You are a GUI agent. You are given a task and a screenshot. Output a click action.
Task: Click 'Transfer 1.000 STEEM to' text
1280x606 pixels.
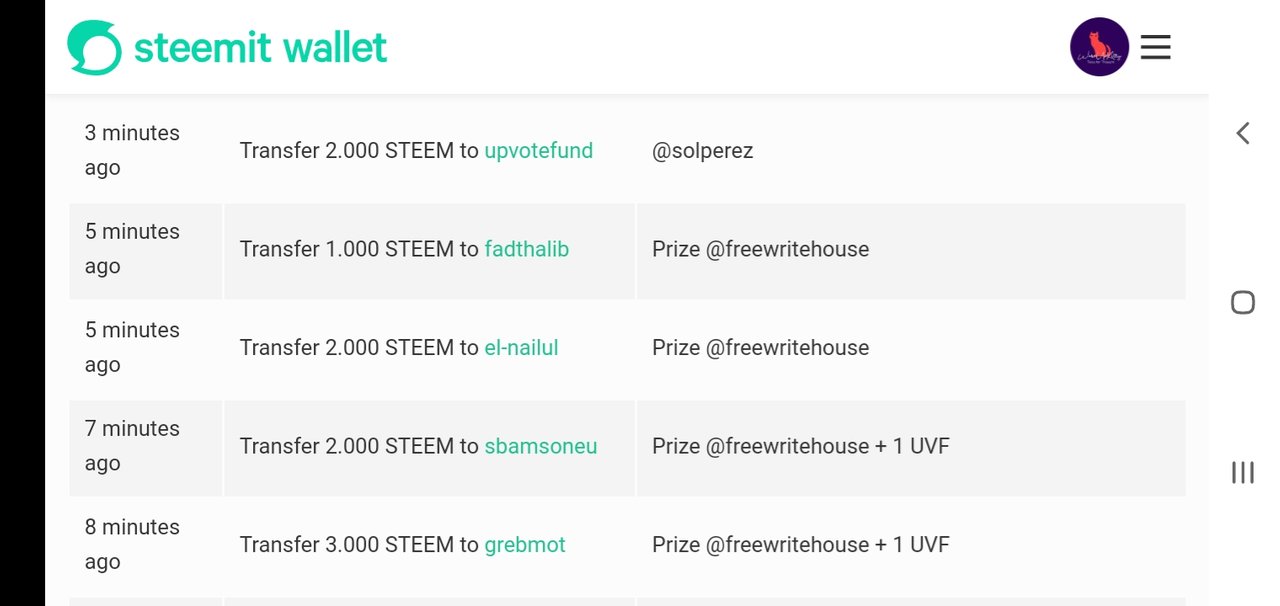point(359,249)
